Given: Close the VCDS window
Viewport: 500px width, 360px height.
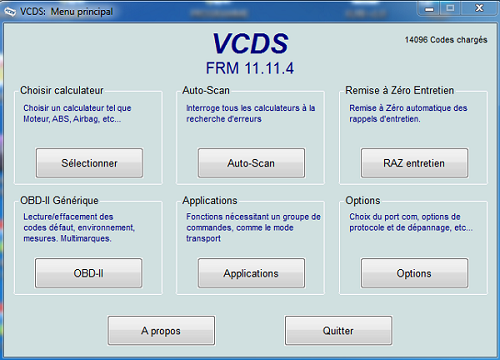Looking at the screenshot, I should point(479,8).
